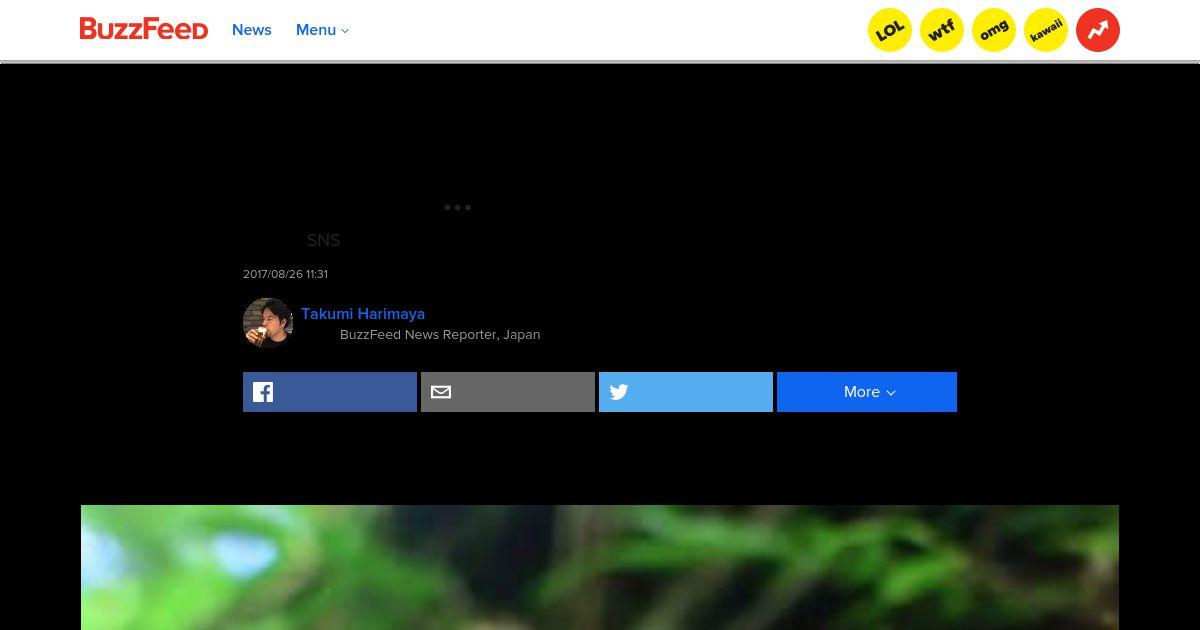Expand the More sharing options

pos(867,392)
